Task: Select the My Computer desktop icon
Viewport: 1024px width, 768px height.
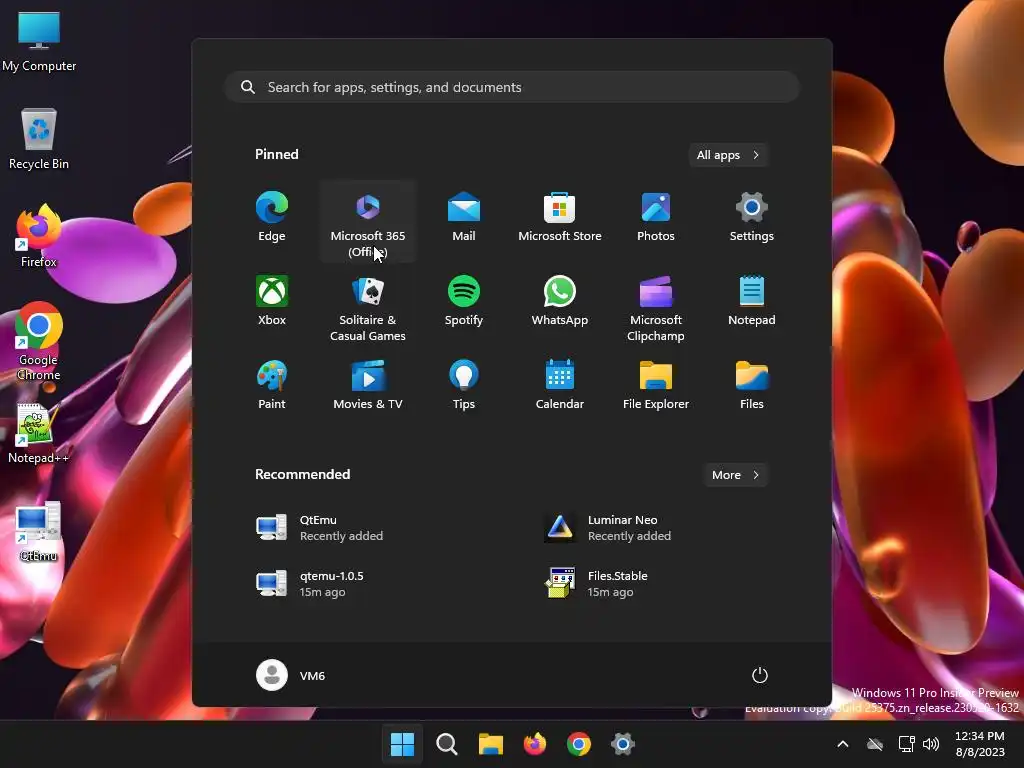Action: [x=39, y=41]
